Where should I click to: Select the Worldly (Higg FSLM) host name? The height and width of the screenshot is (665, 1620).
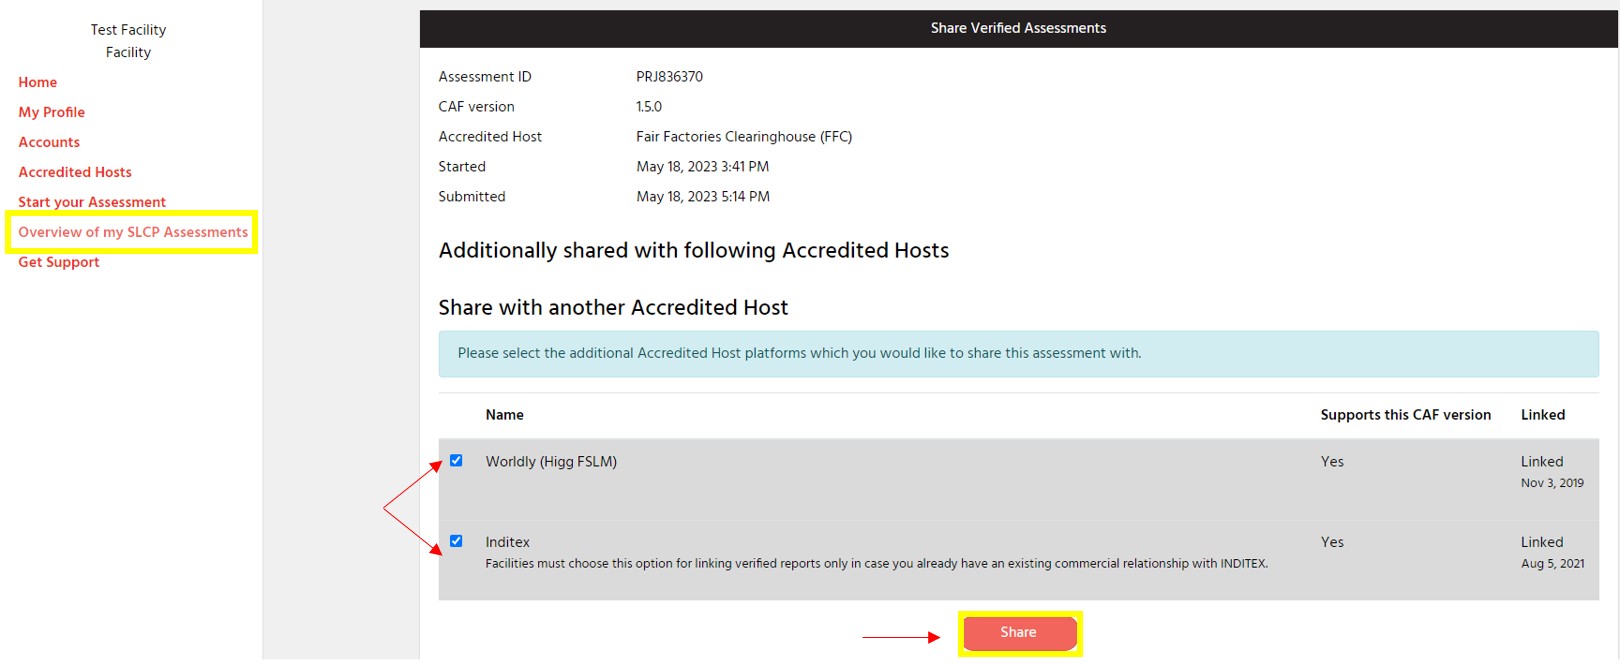pyautogui.click(x=551, y=462)
